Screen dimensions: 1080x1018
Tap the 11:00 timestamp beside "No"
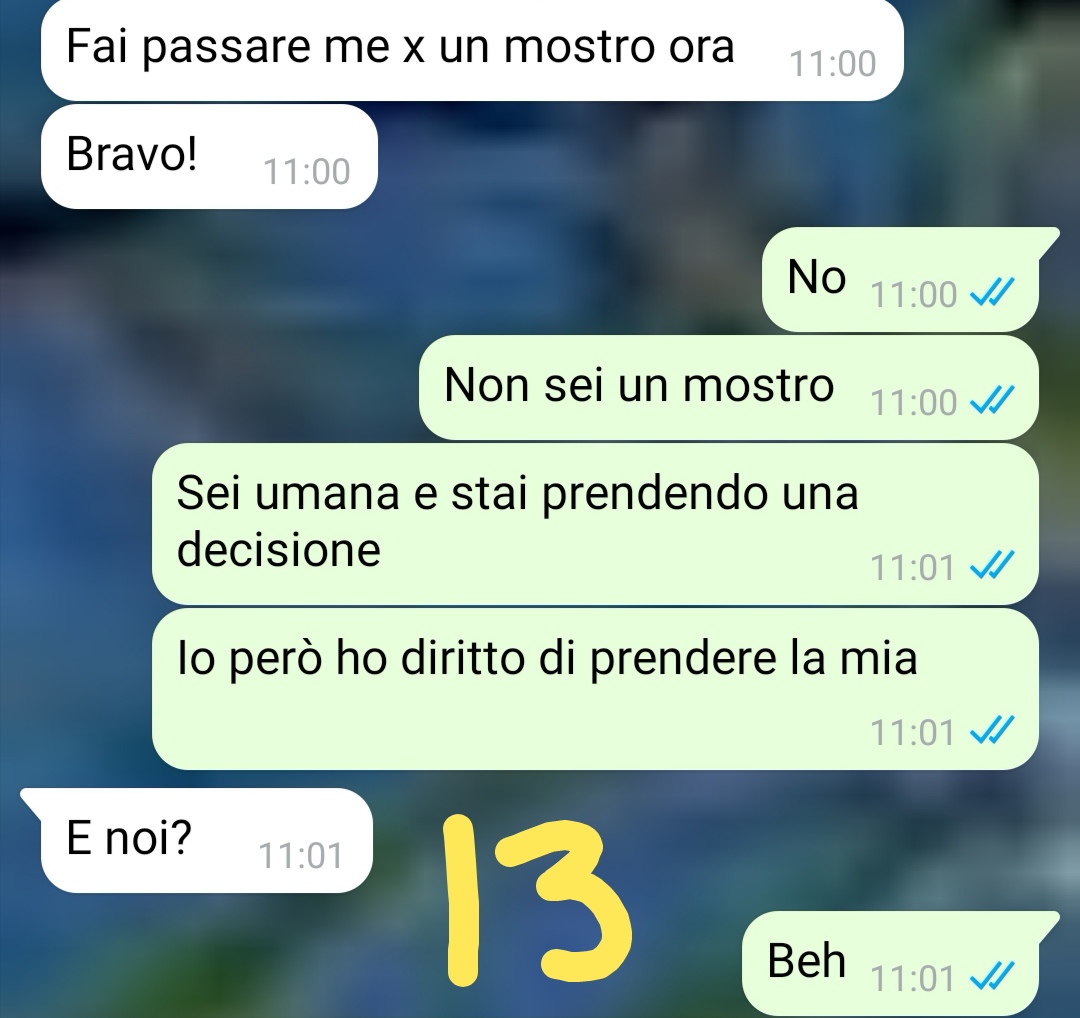pyautogui.click(x=914, y=295)
